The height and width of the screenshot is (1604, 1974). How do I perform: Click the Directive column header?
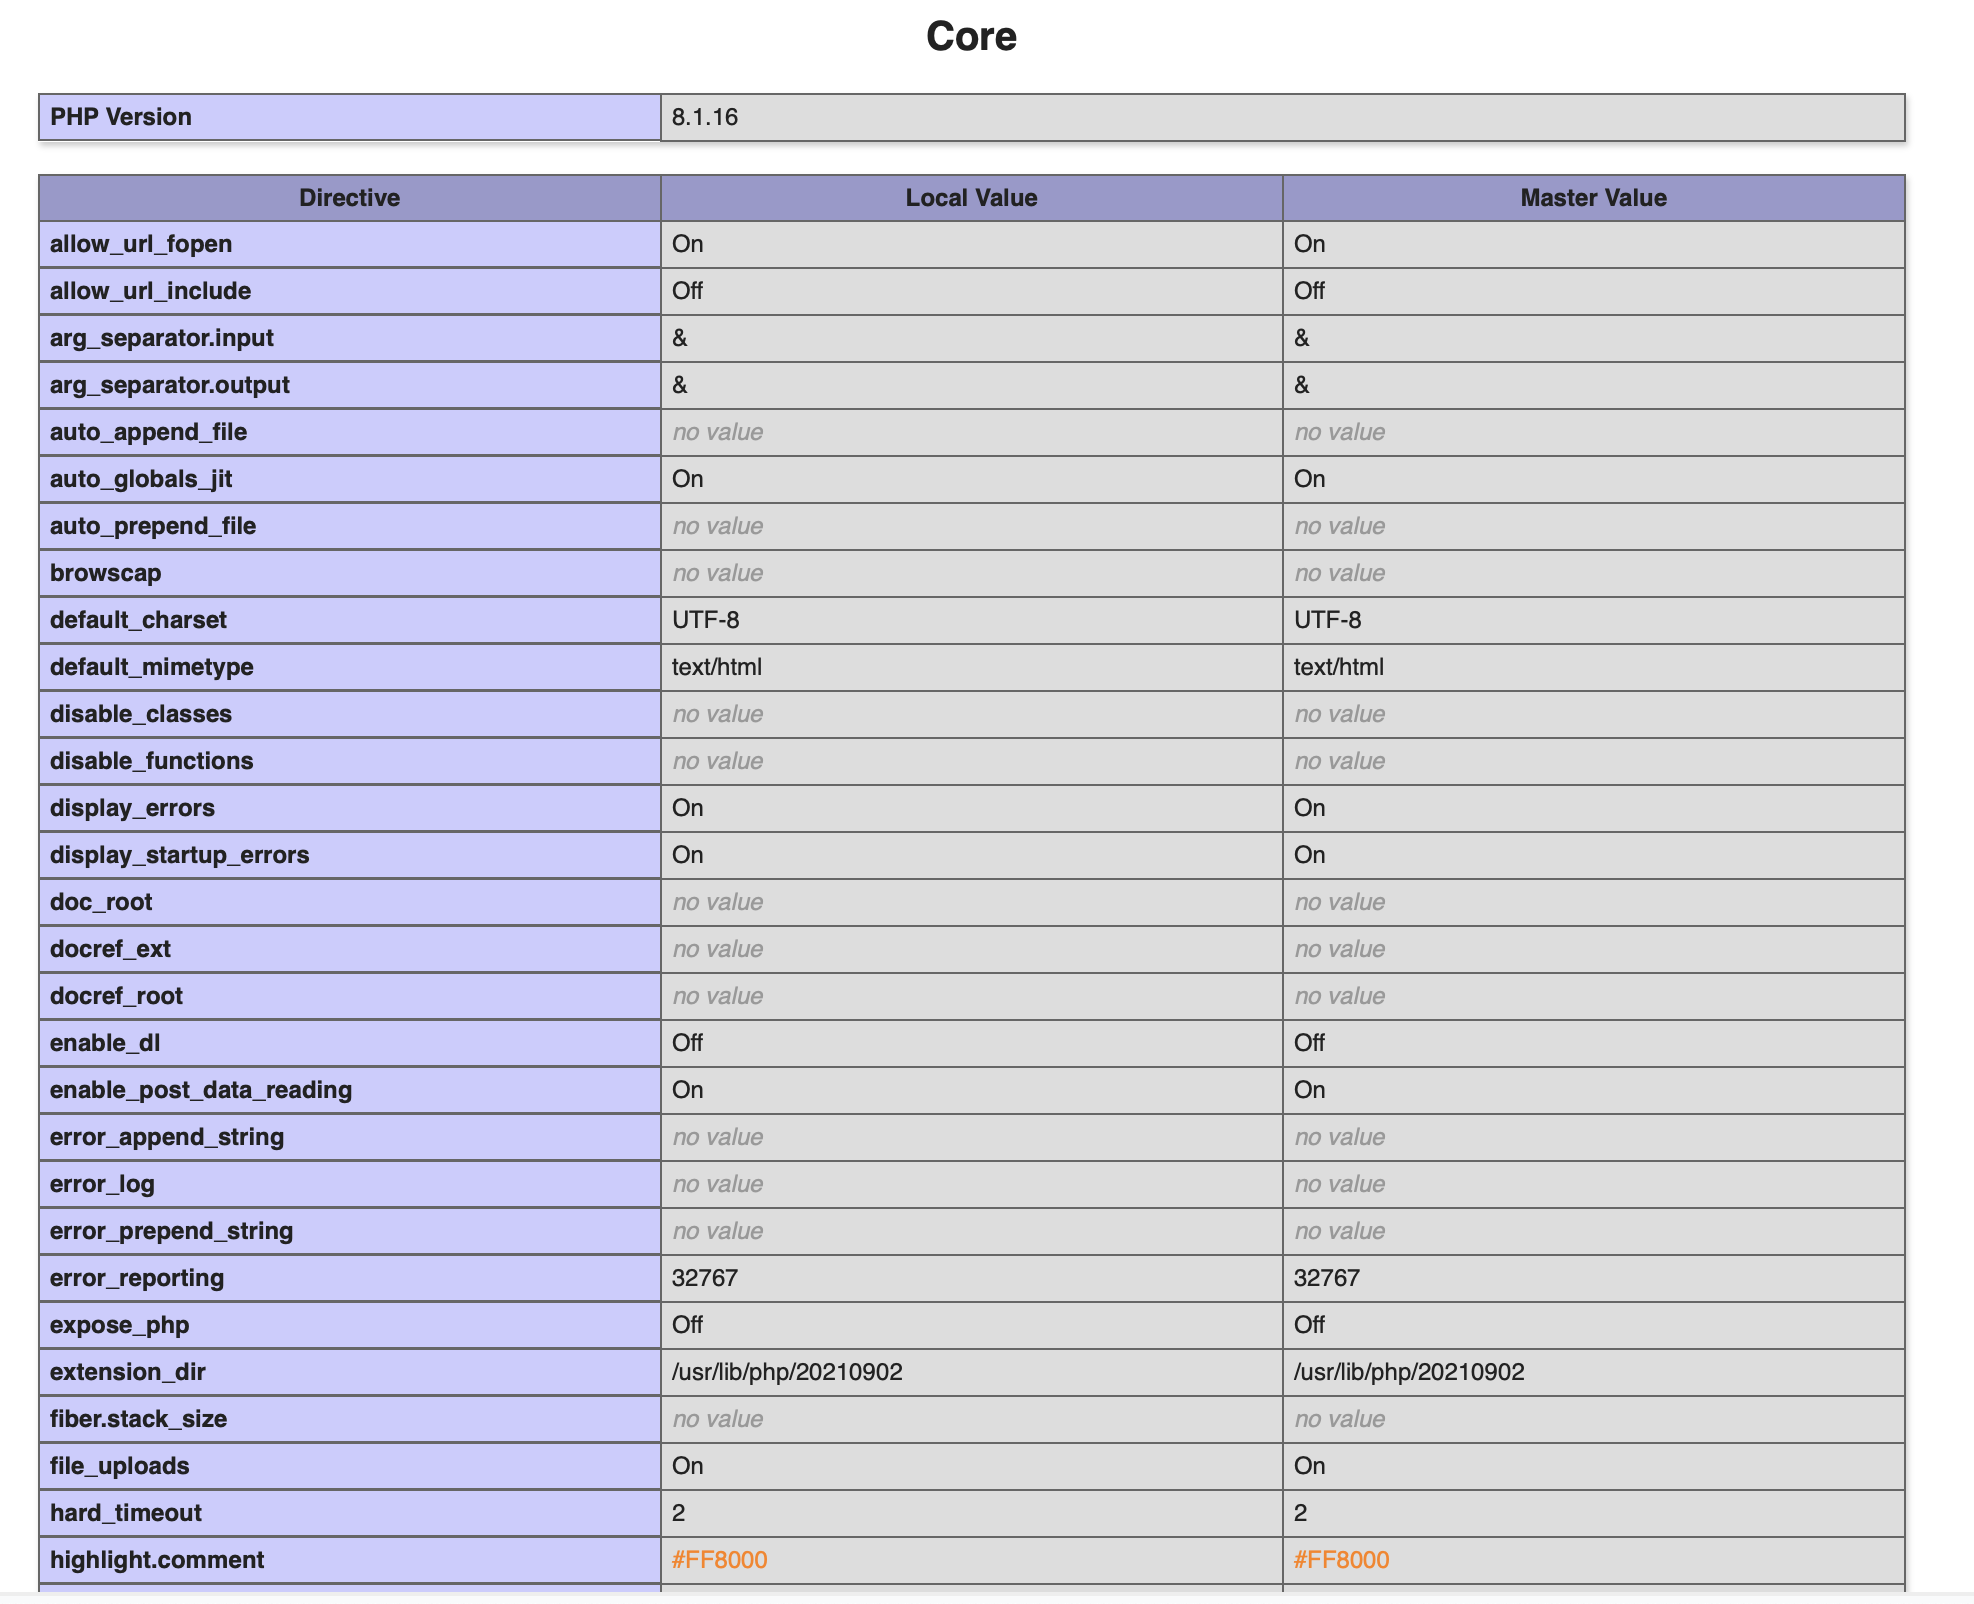tap(350, 198)
